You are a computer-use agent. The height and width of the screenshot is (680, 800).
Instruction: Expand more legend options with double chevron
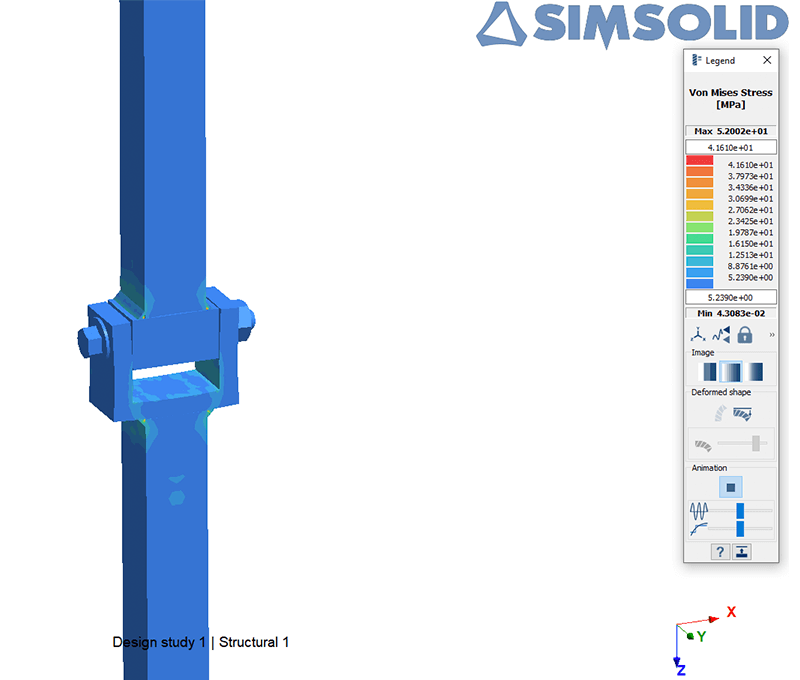[x=771, y=335]
